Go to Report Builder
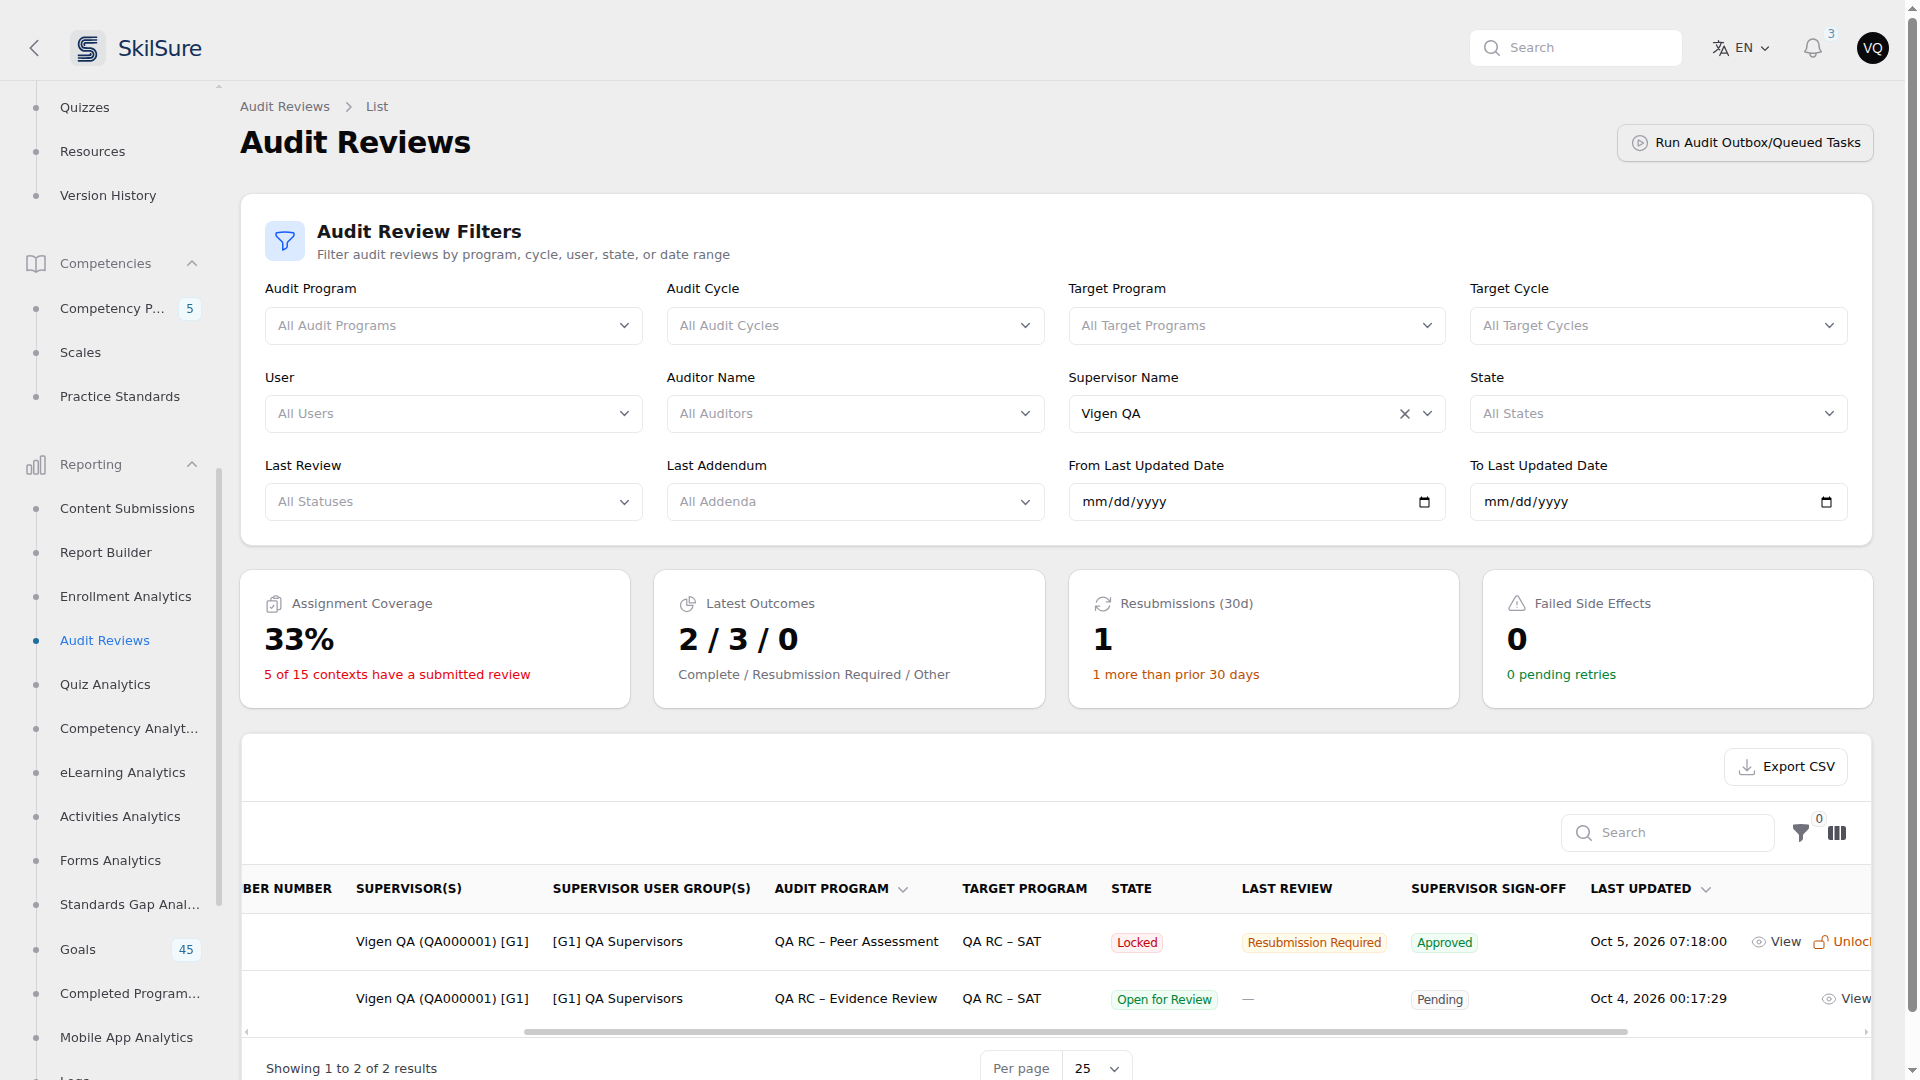Screen dimensions: 1920x1080 point(105,553)
